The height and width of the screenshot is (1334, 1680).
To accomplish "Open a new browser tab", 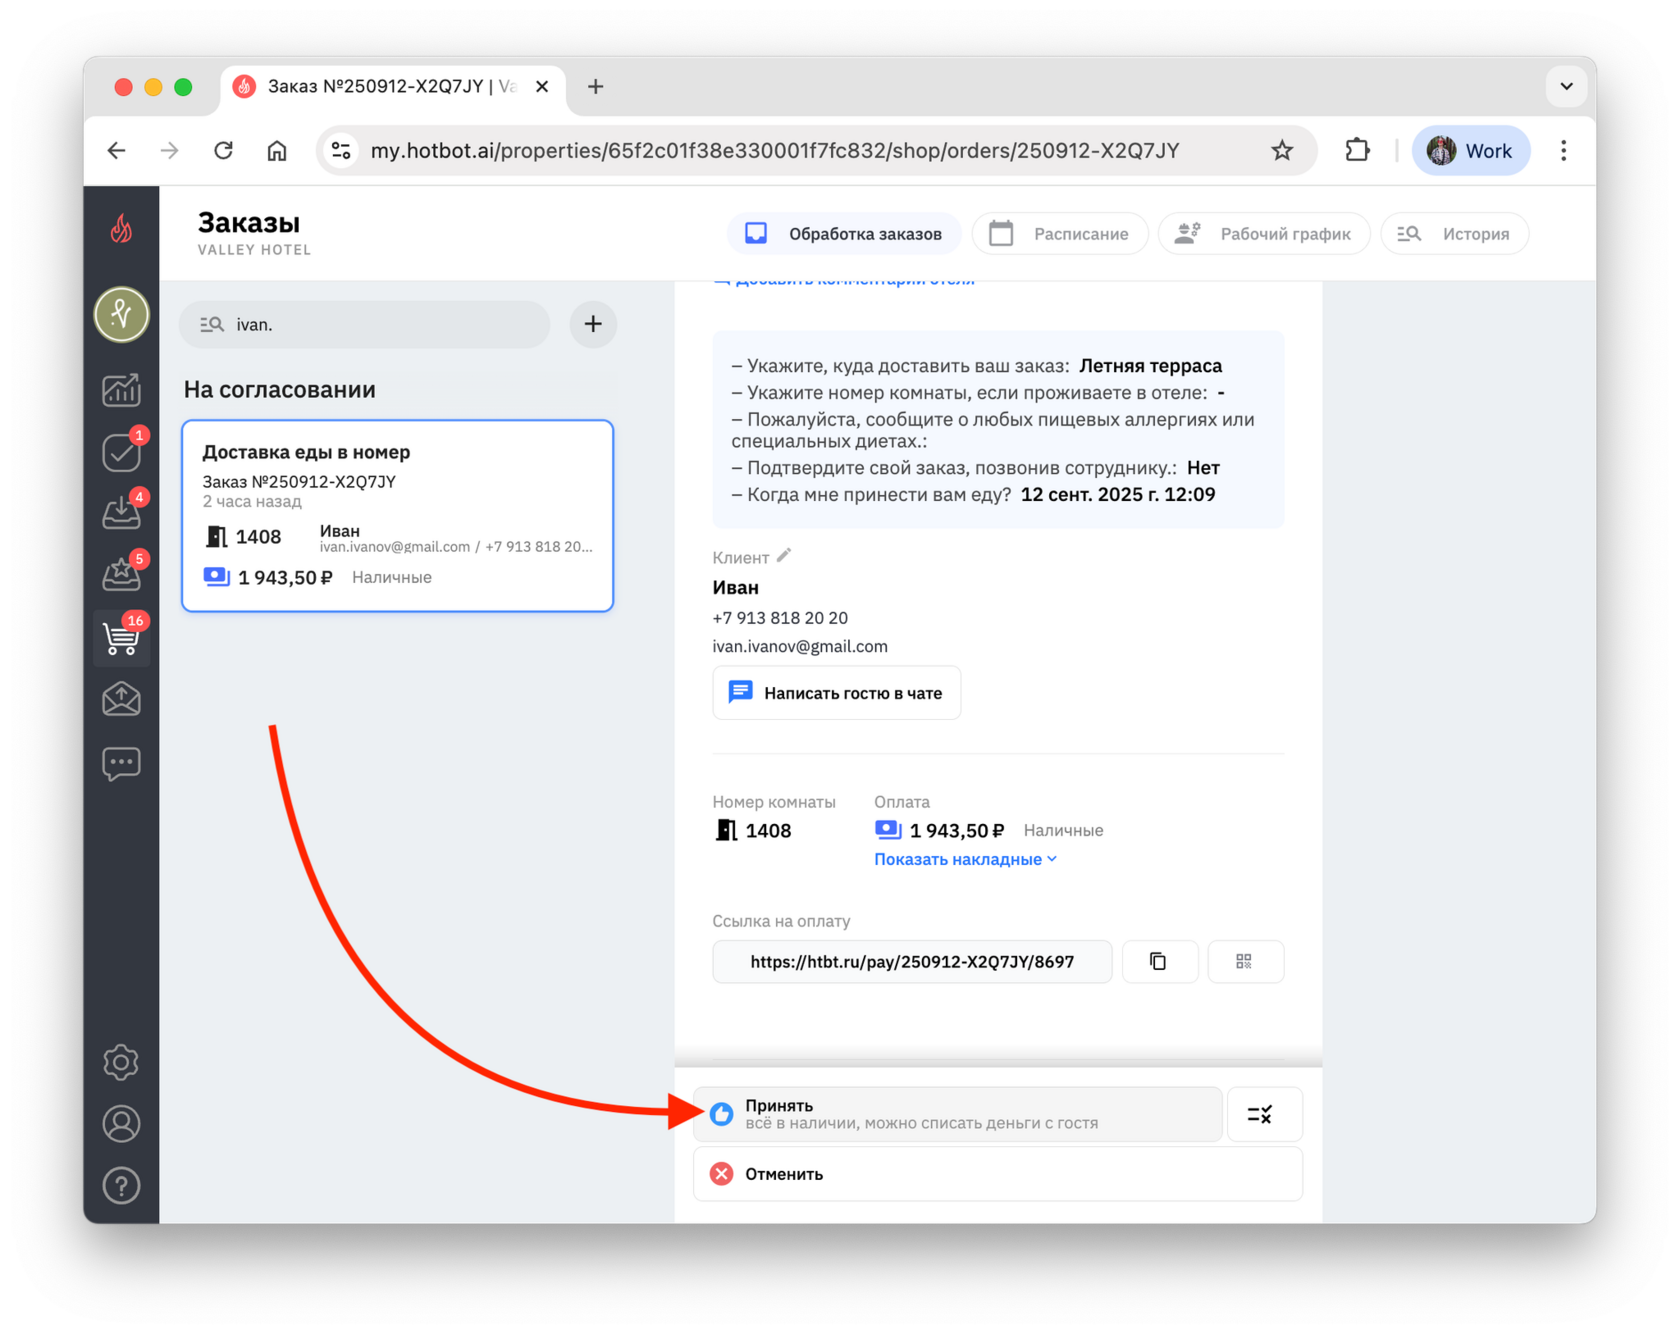I will [595, 87].
